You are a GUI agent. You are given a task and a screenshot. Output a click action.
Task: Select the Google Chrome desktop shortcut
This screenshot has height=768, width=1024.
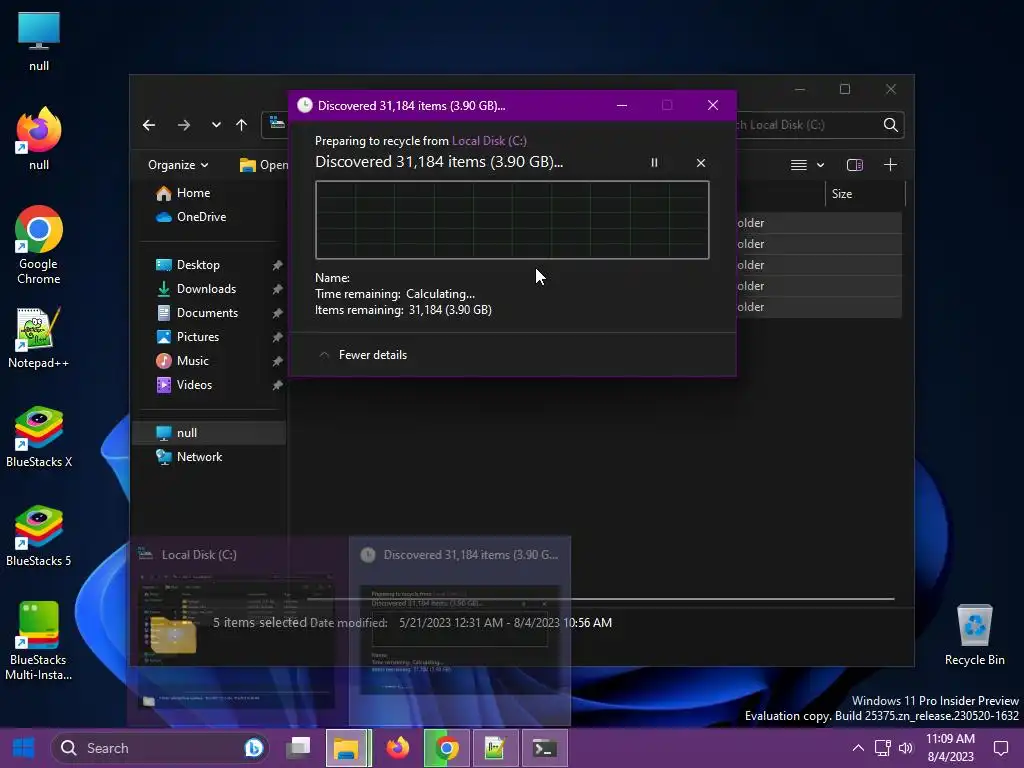point(39,246)
